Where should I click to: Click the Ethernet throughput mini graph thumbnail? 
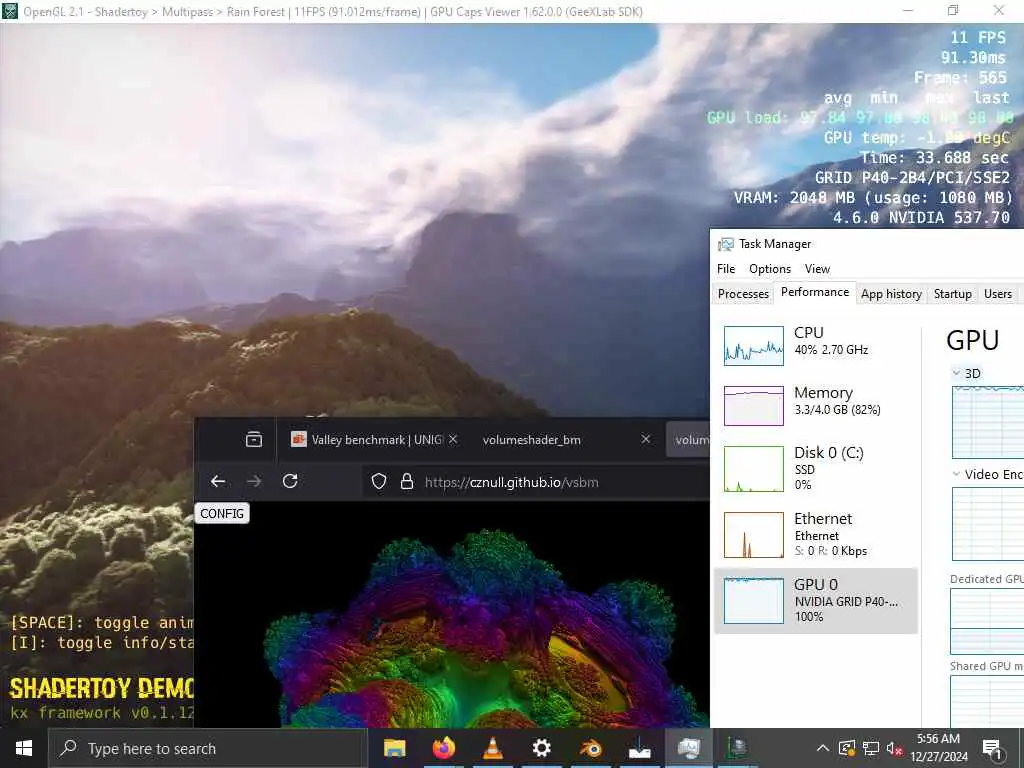pyautogui.click(x=754, y=535)
